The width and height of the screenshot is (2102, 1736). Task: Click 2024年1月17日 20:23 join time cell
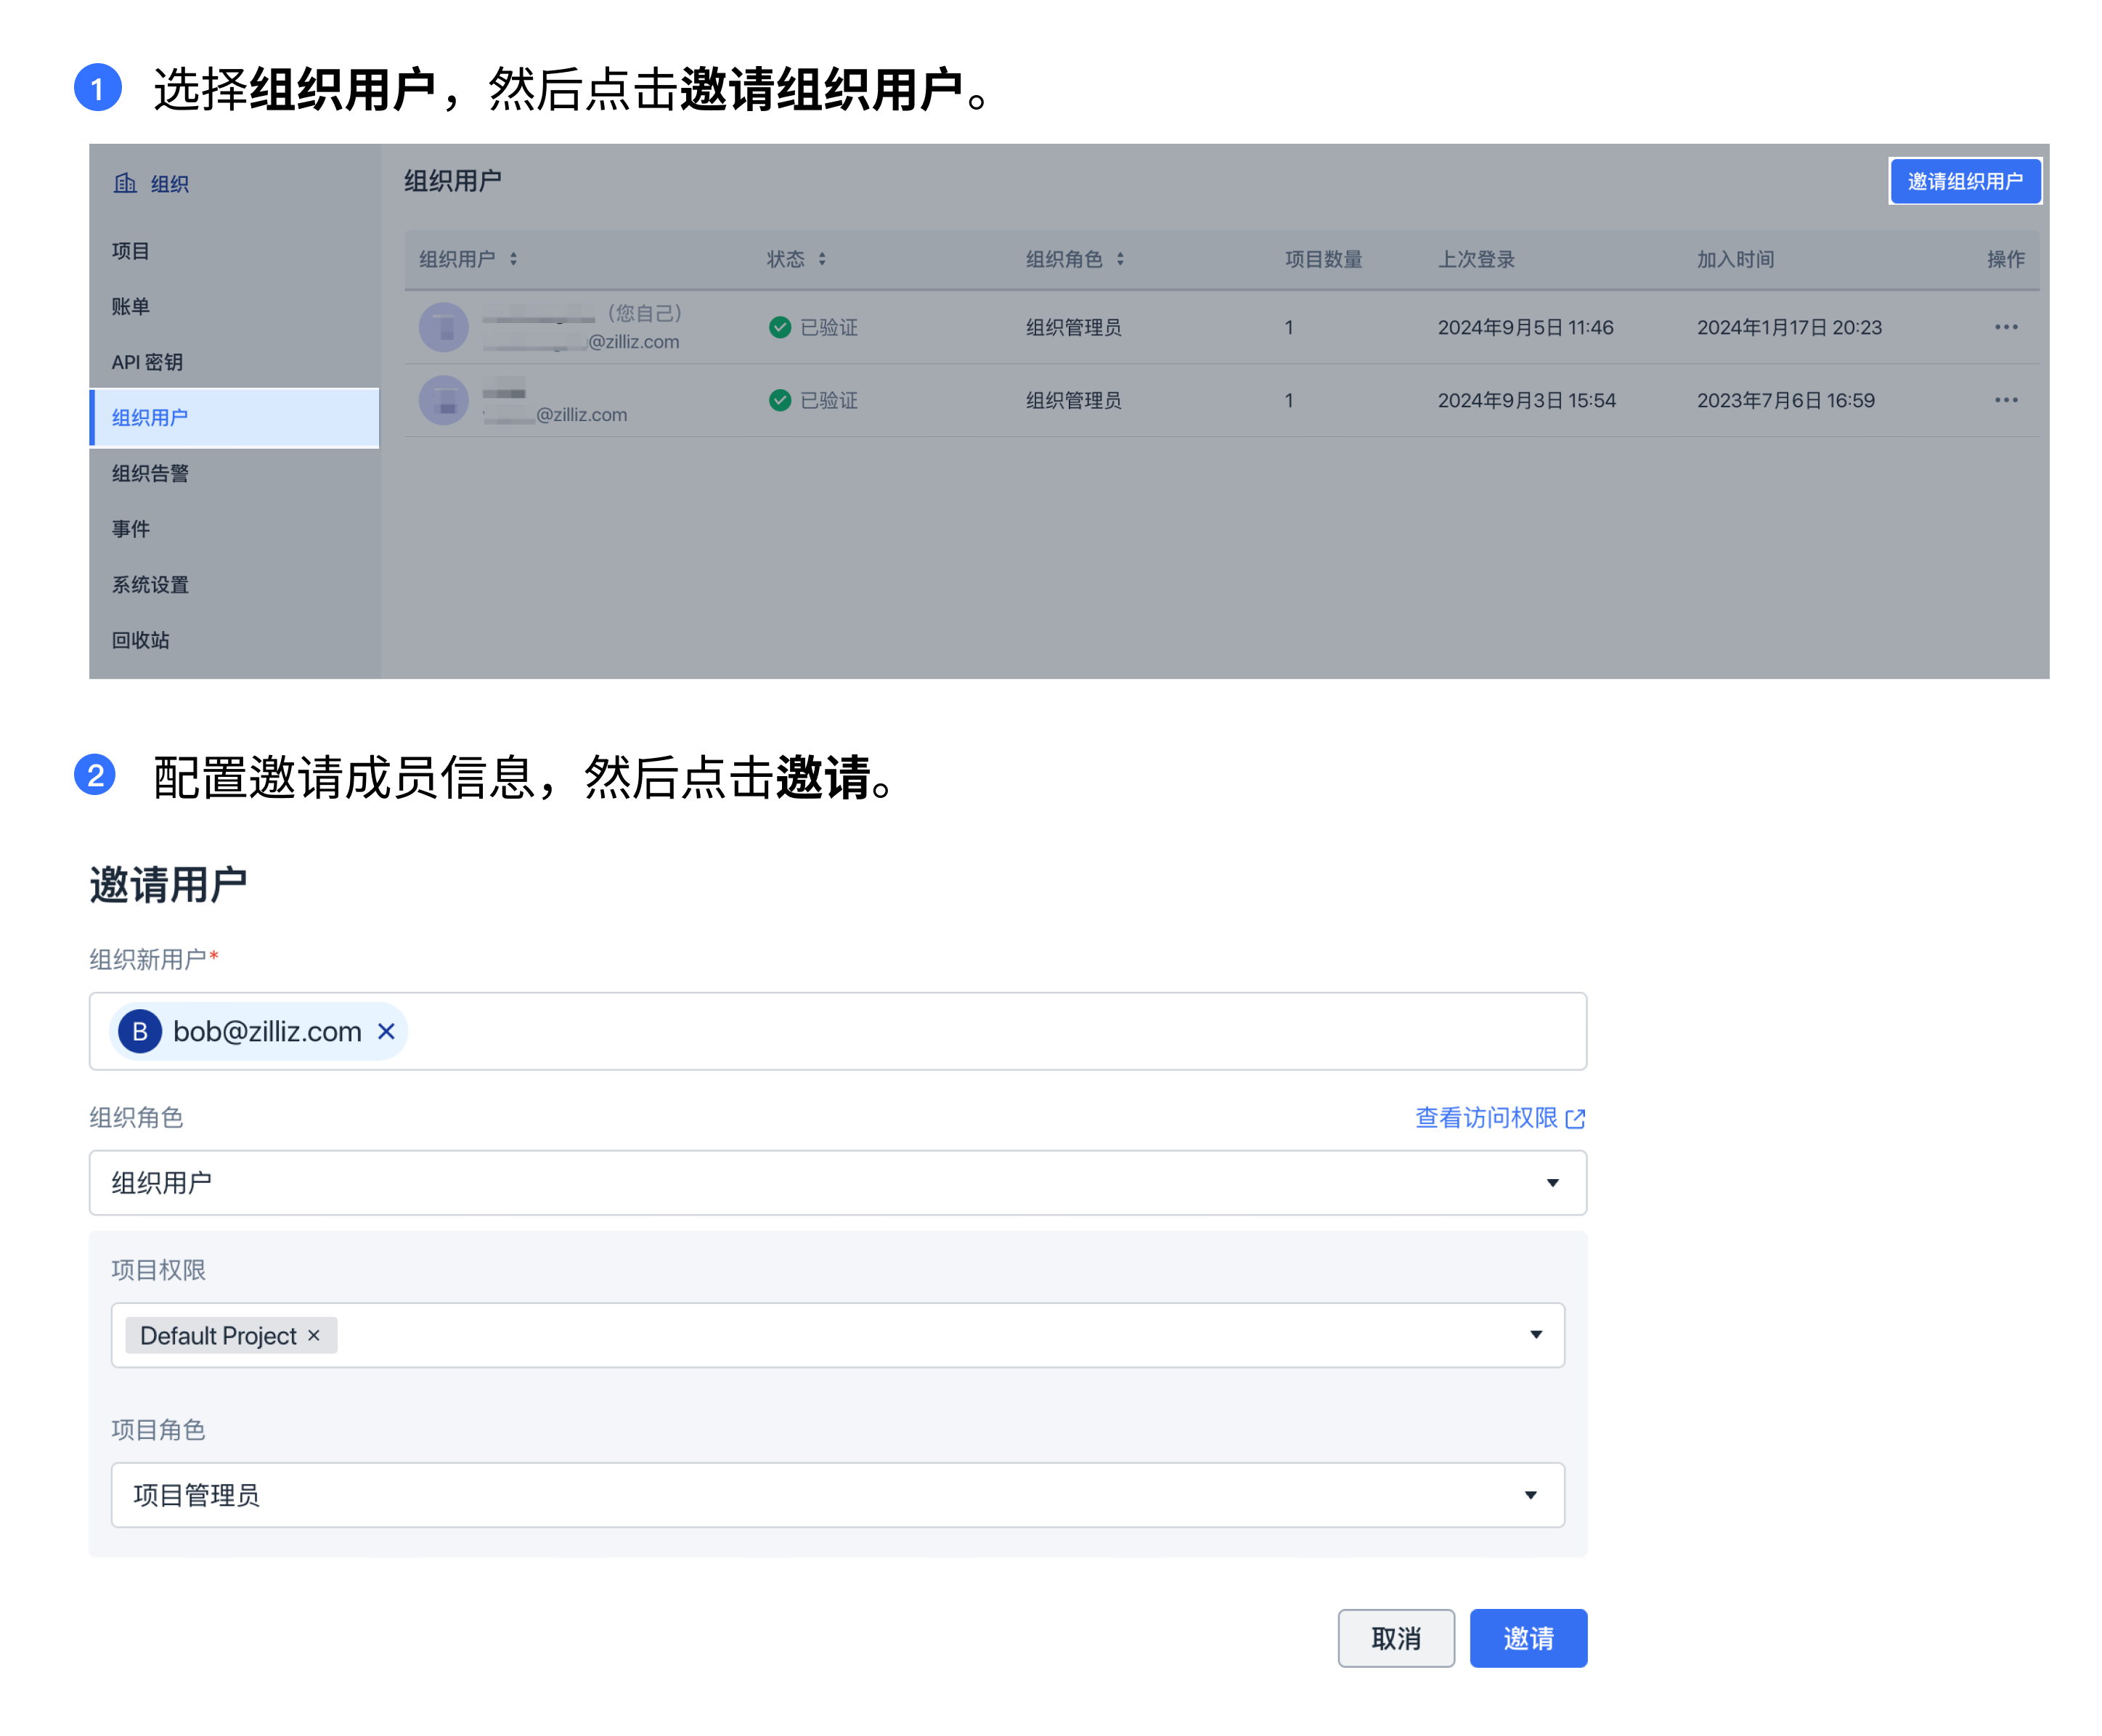pyautogui.click(x=1789, y=327)
